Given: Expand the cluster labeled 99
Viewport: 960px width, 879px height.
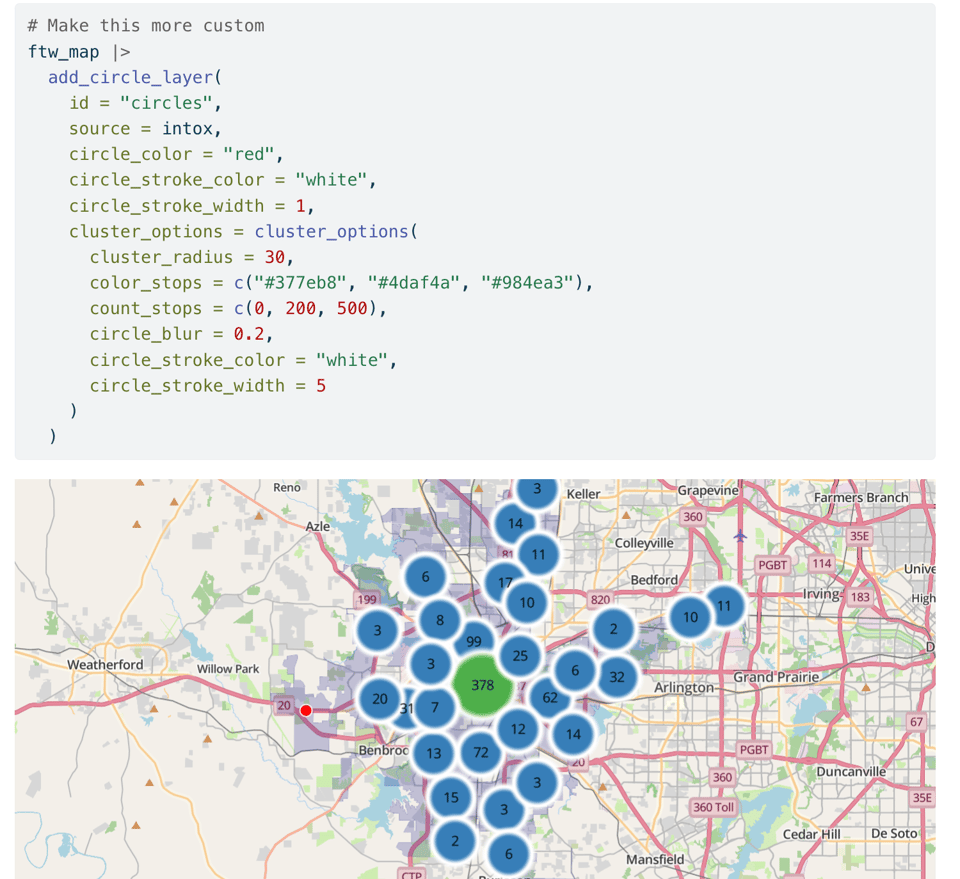Looking at the screenshot, I should tap(474, 641).
